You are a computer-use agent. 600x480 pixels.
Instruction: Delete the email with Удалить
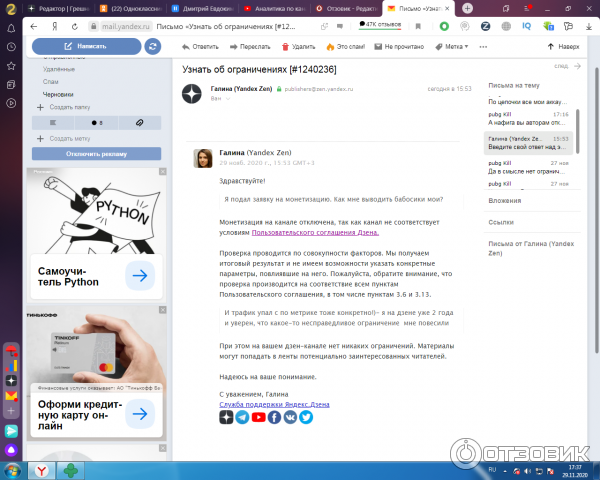point(298,47)
